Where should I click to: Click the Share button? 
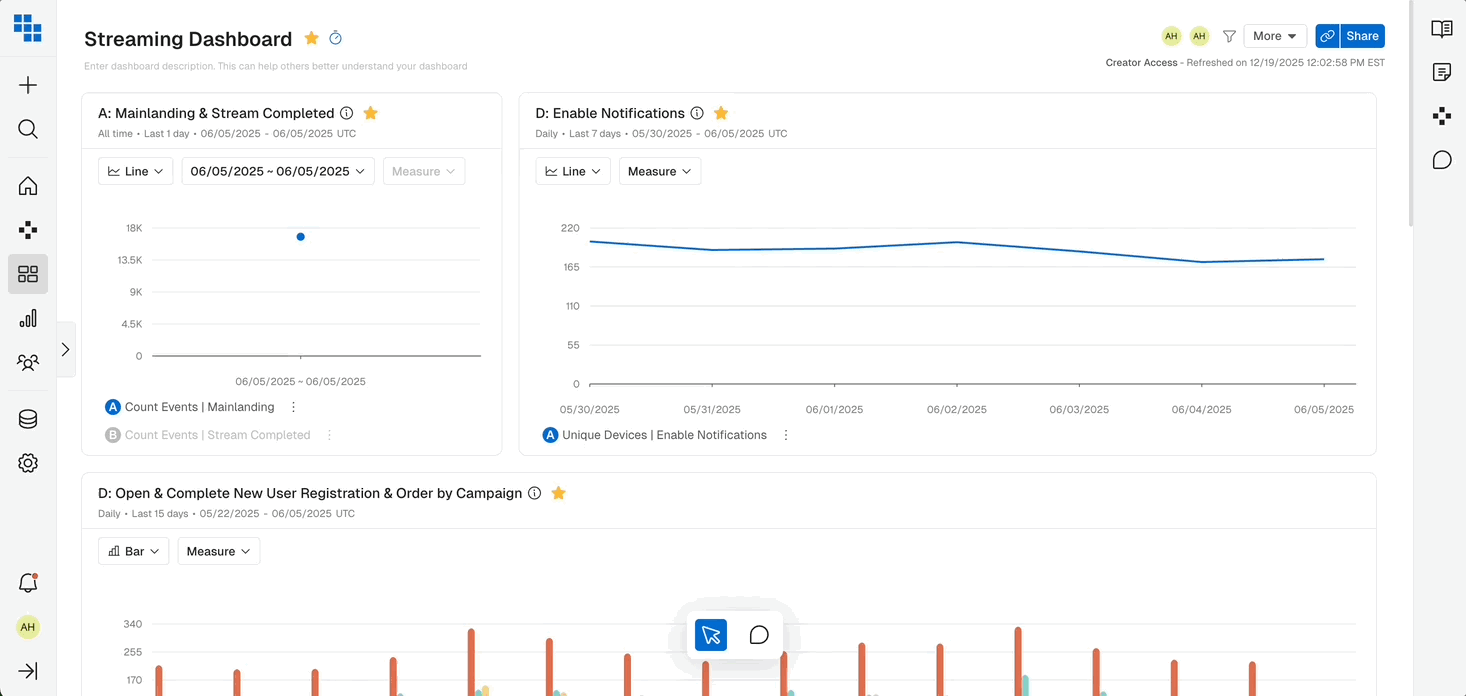click(1362, 36)
